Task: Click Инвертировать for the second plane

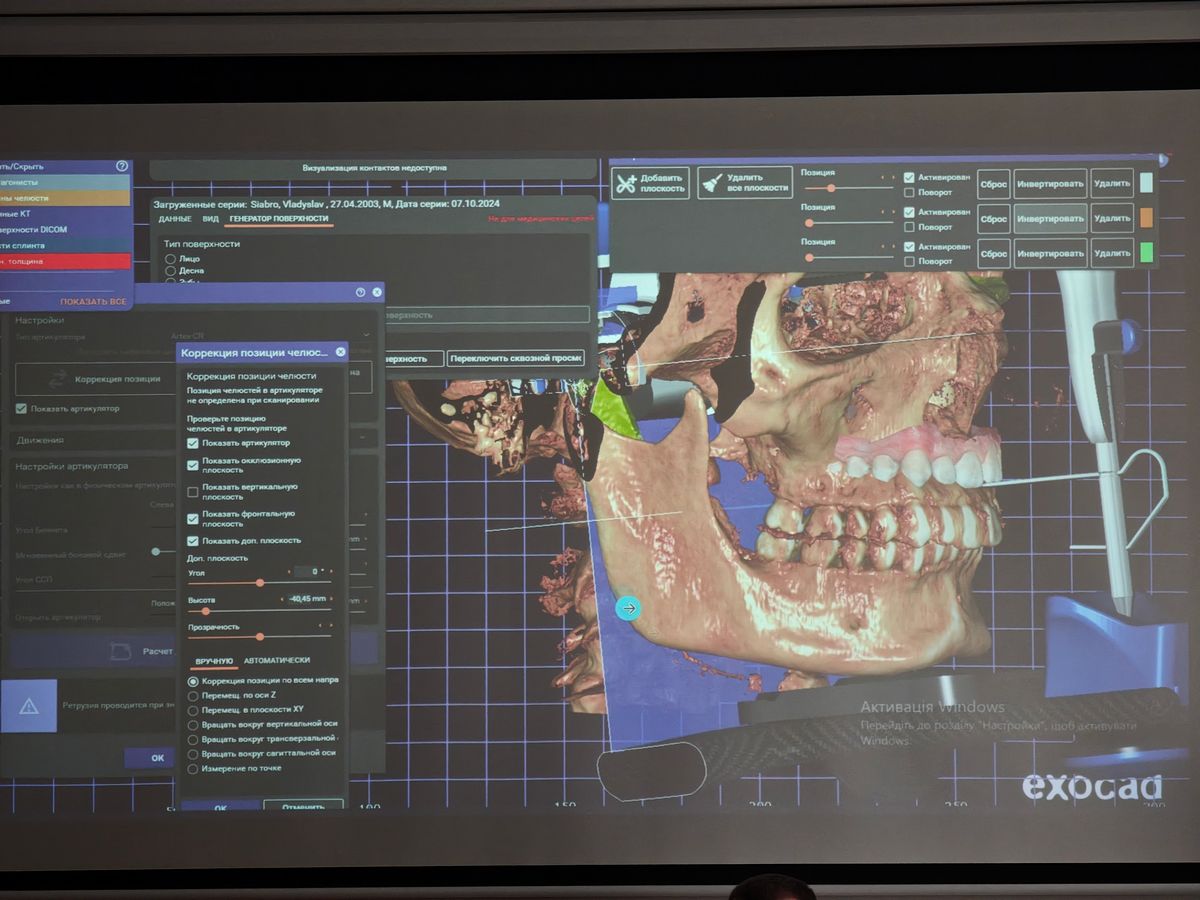Action: click(1050, 219)
